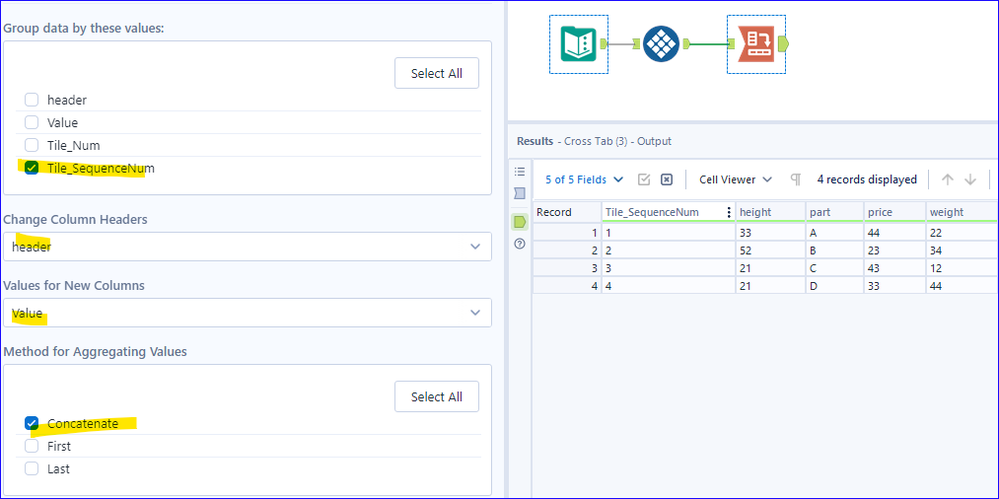The width and height of the screenshot is (999, 499).
Task: Click the X icon in Results toolbar
Action: (x=666, y=180)
